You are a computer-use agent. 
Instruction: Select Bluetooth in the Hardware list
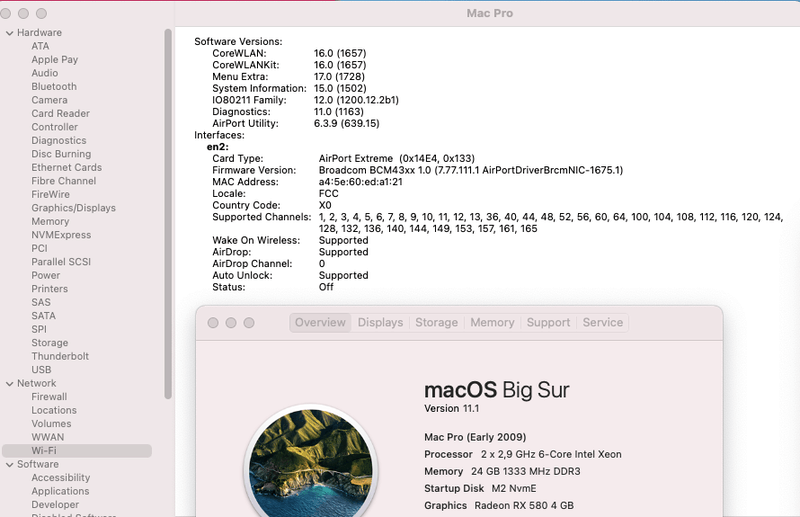click(54, 87)
